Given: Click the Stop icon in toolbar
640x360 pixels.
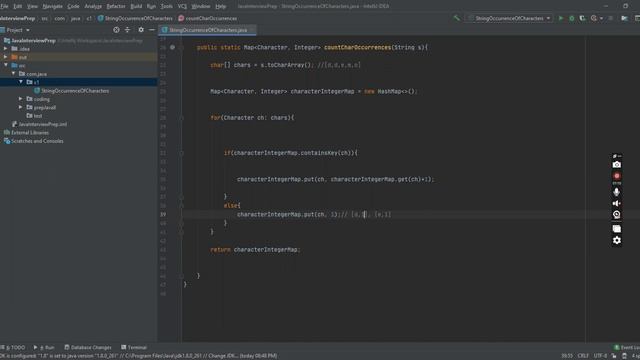Looking at the screenshot, I should [611, 18].
